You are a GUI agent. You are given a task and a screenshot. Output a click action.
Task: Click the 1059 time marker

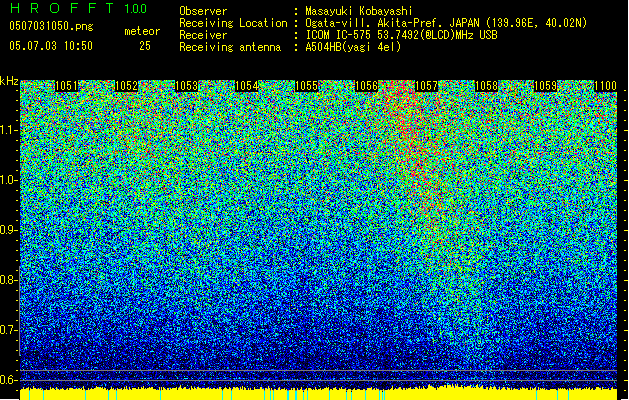tap(546, 86)
